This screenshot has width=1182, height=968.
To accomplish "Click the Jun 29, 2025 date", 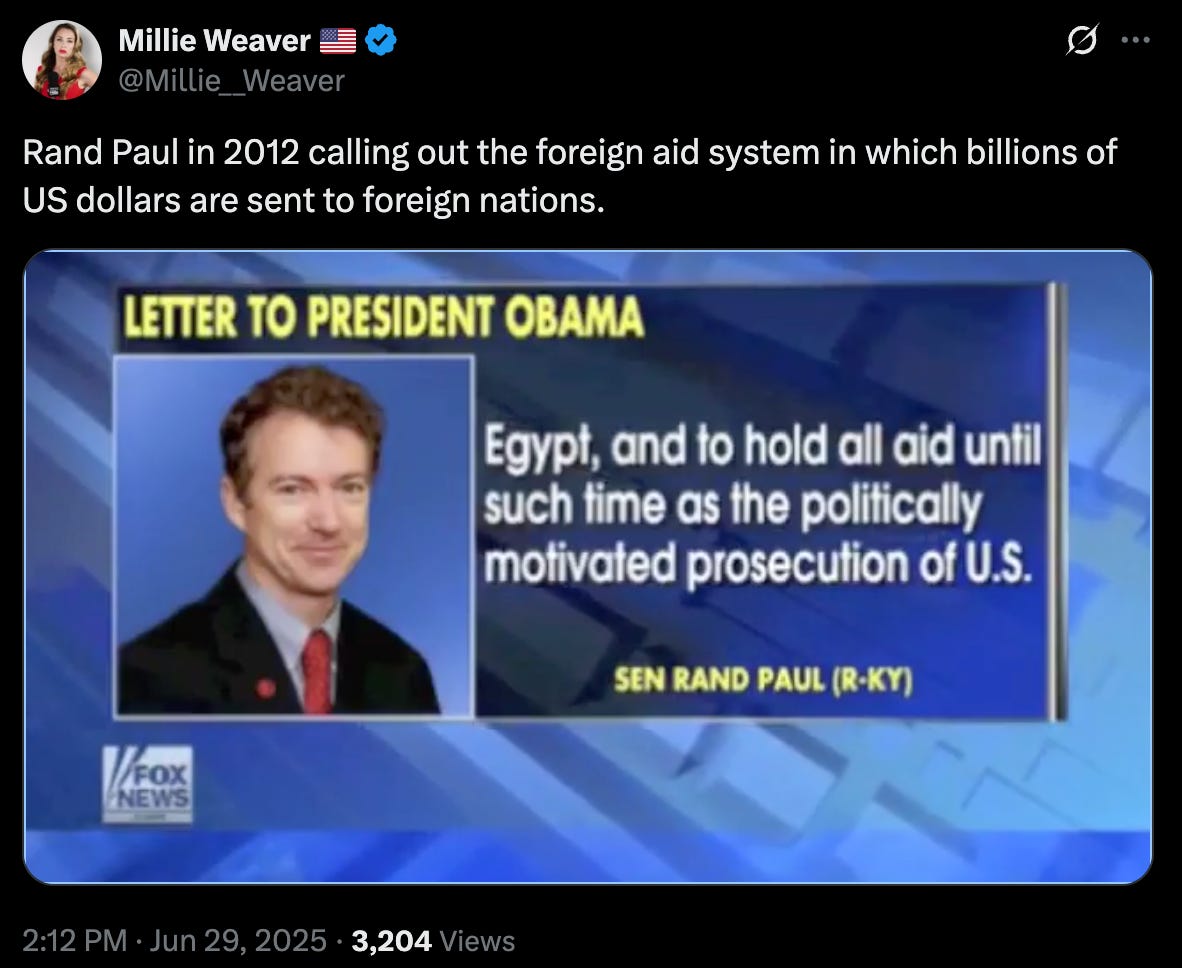I will (x=238, y=941).
